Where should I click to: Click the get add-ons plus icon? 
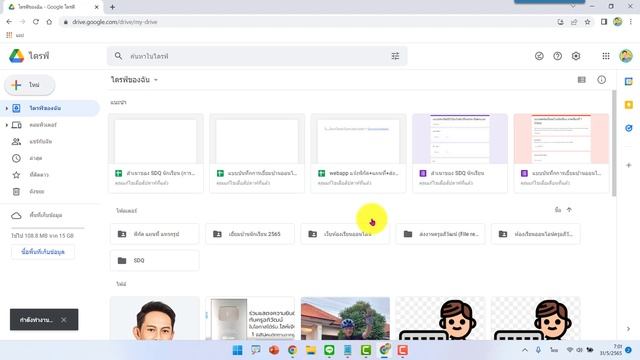coord(629,165)
